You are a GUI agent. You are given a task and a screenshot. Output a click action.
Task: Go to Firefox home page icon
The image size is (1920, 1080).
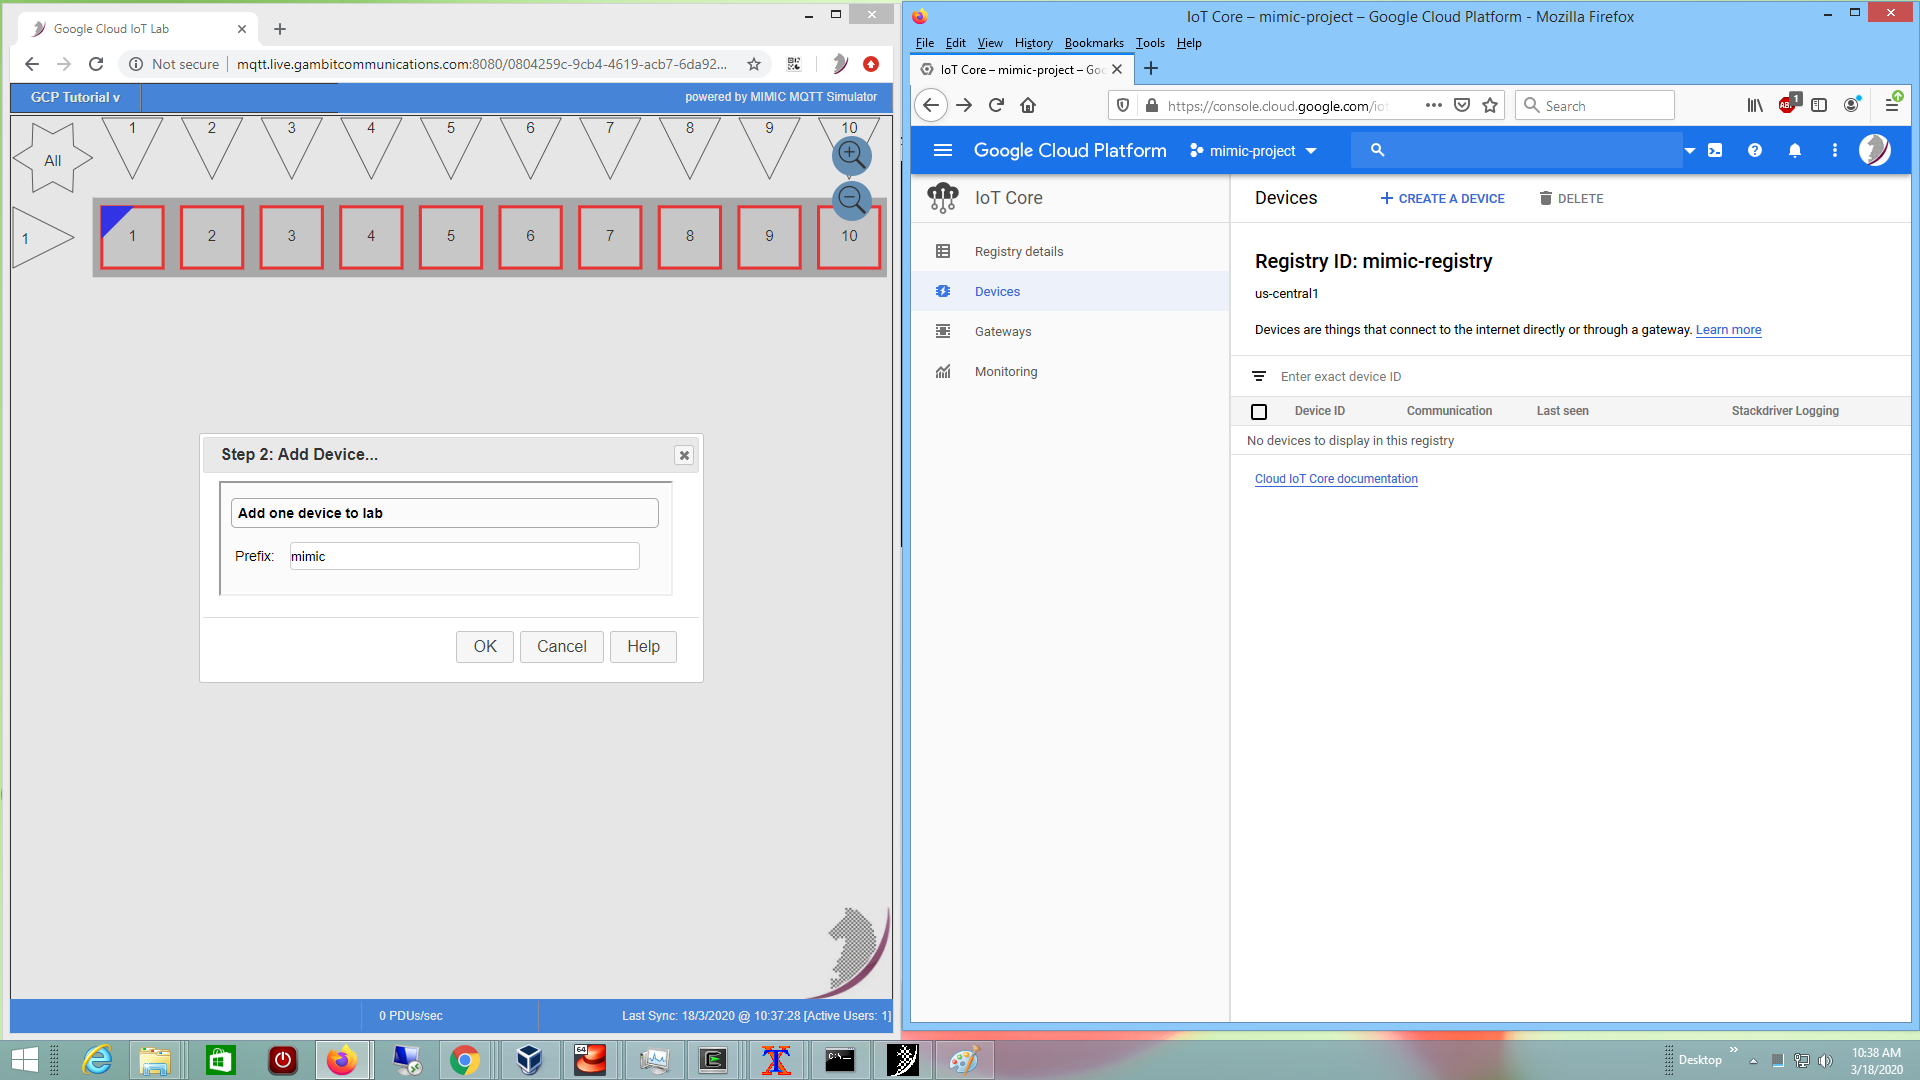(x=1028, y=105)
